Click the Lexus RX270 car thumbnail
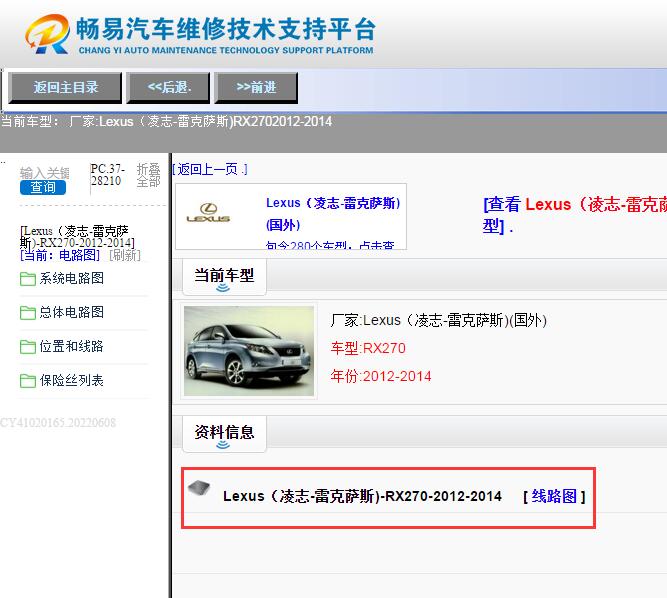The width and height of the screenshot is (667, 598). (x=249, y=351)
